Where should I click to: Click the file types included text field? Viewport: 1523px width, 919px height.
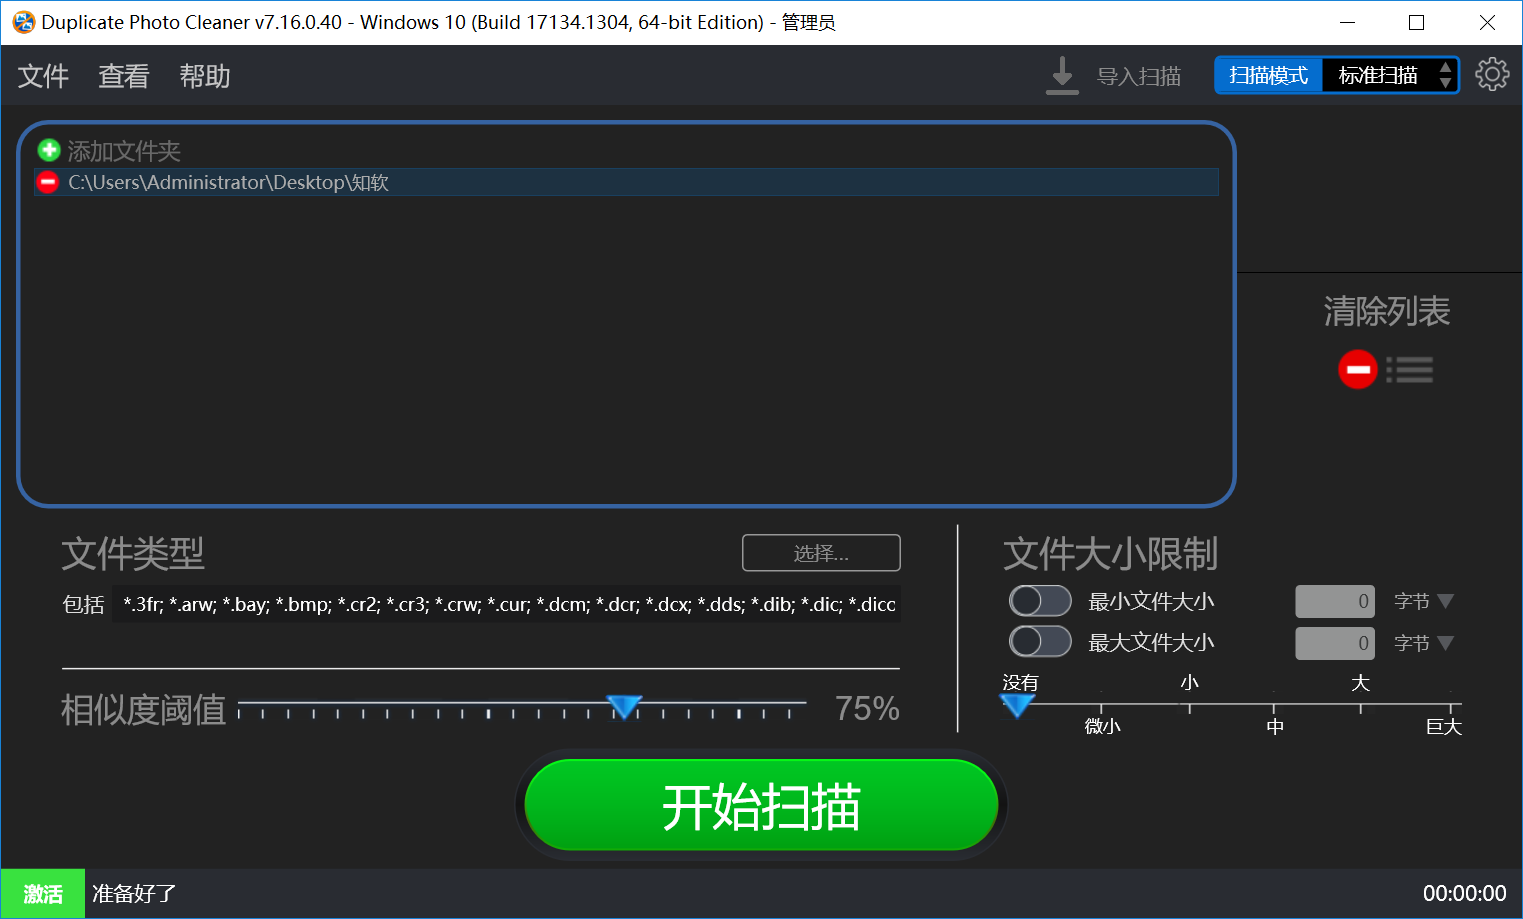pos(506,604)
